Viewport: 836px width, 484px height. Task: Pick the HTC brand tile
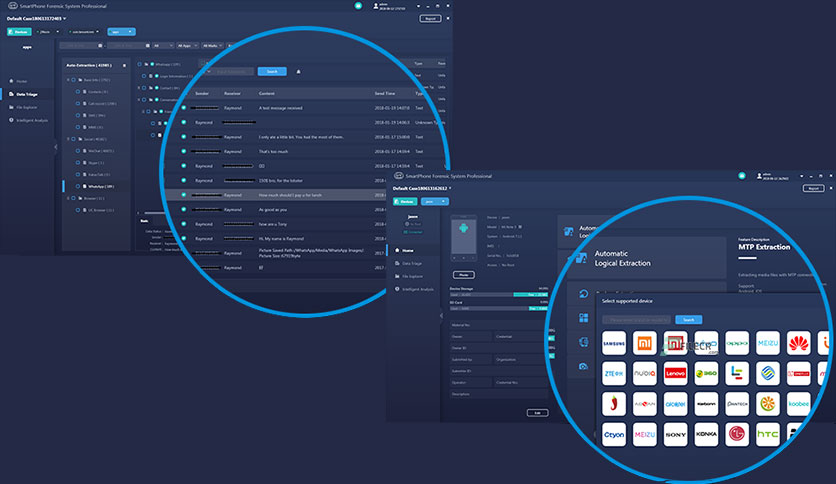coord(768,434)
